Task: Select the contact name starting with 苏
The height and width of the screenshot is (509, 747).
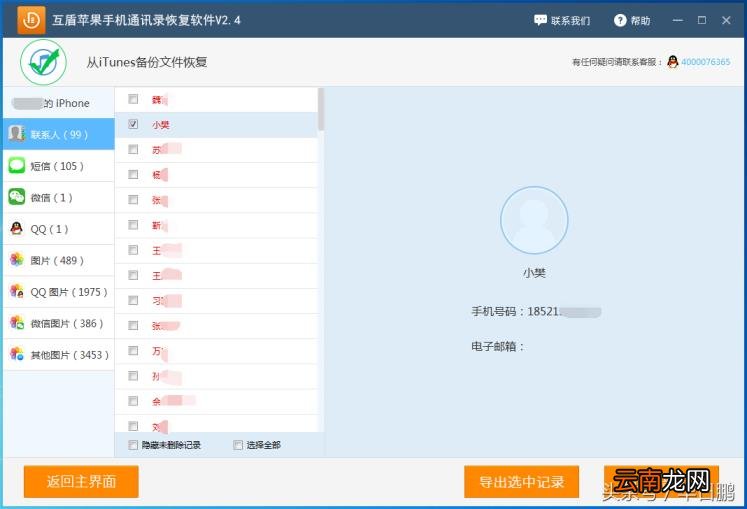Action: pyautogui.click(x=167, y=150)
